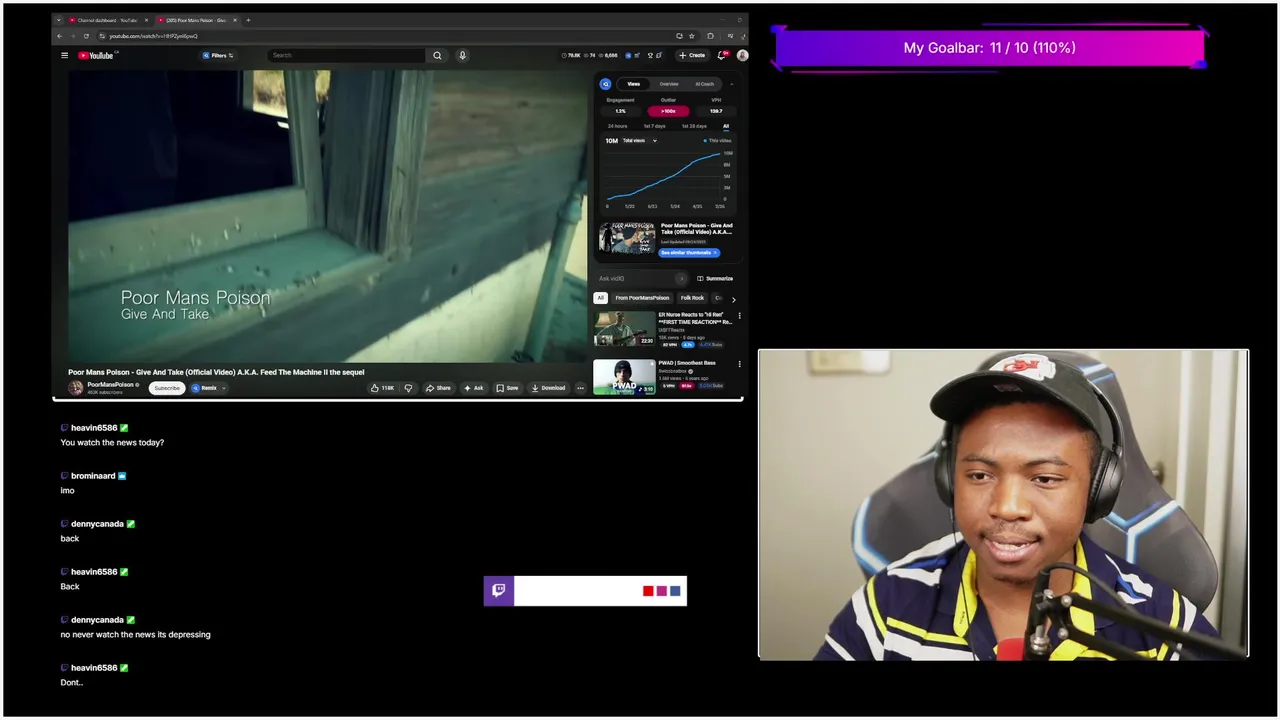Open options for the PWAD Smoothest Bass video
This screenshot has height=720, width=1280.
click(739, 364)
